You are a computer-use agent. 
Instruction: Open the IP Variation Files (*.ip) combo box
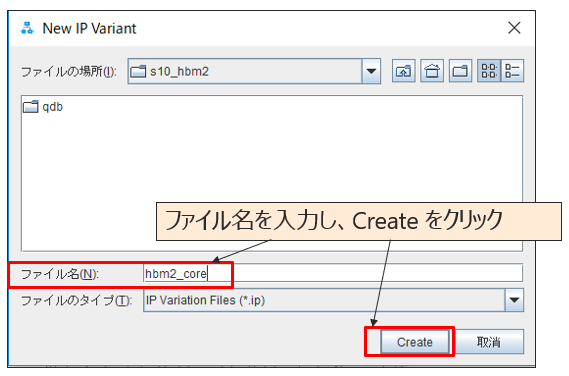[x=333, y=300]
